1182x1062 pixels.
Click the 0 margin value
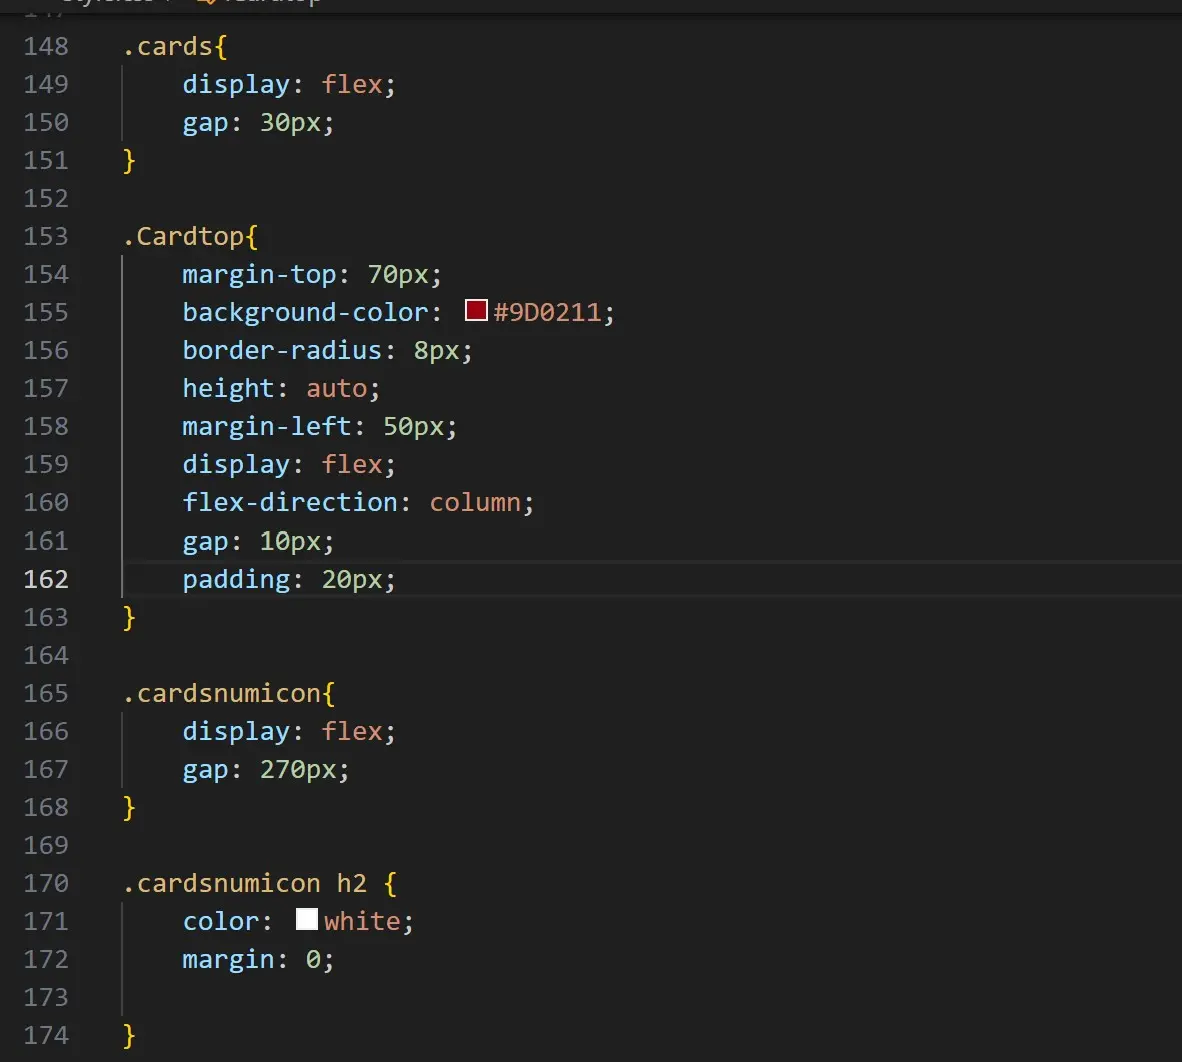coord(313,959)
